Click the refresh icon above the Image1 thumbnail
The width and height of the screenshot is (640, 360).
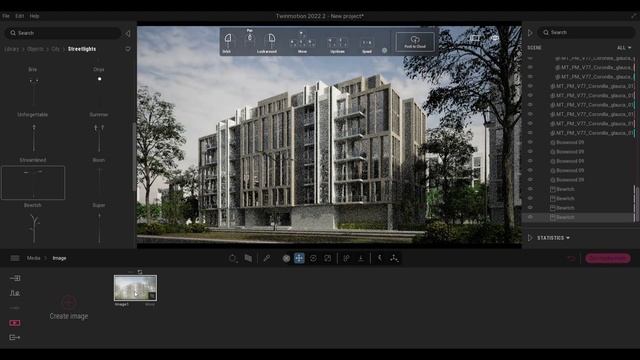(140, 271)
